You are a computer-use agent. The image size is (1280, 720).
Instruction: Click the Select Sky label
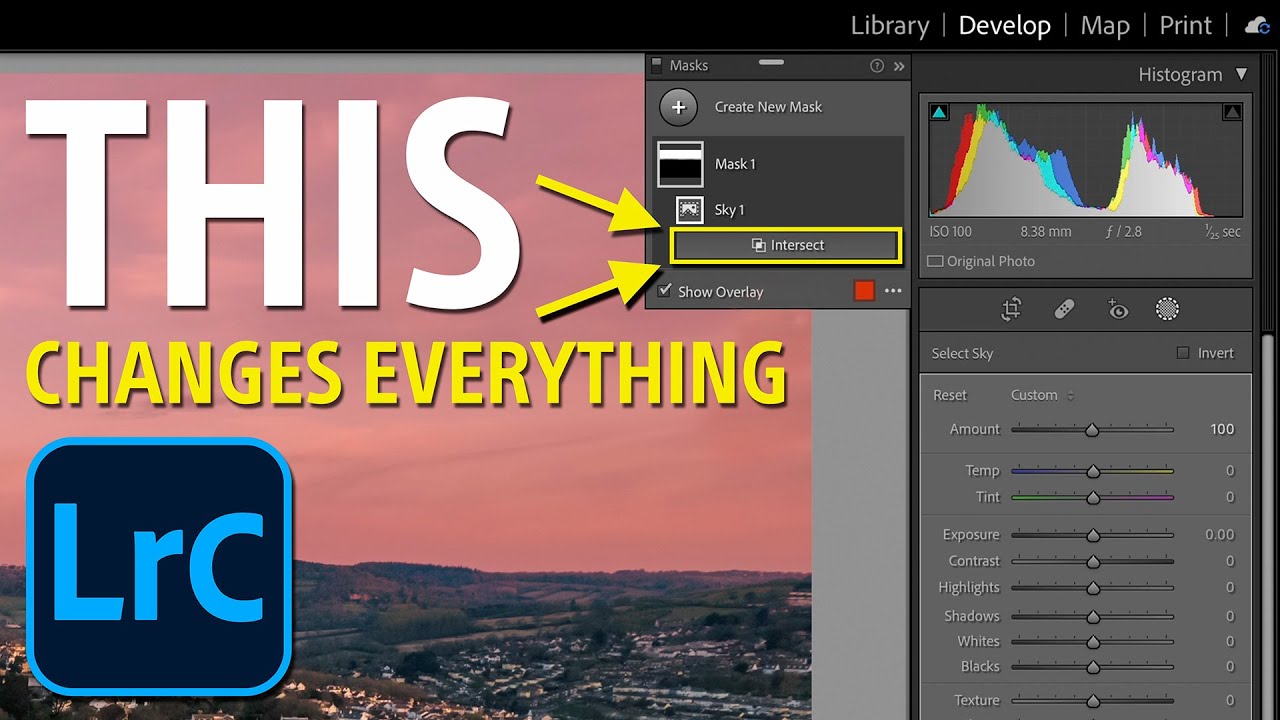[x=962, y=353]
